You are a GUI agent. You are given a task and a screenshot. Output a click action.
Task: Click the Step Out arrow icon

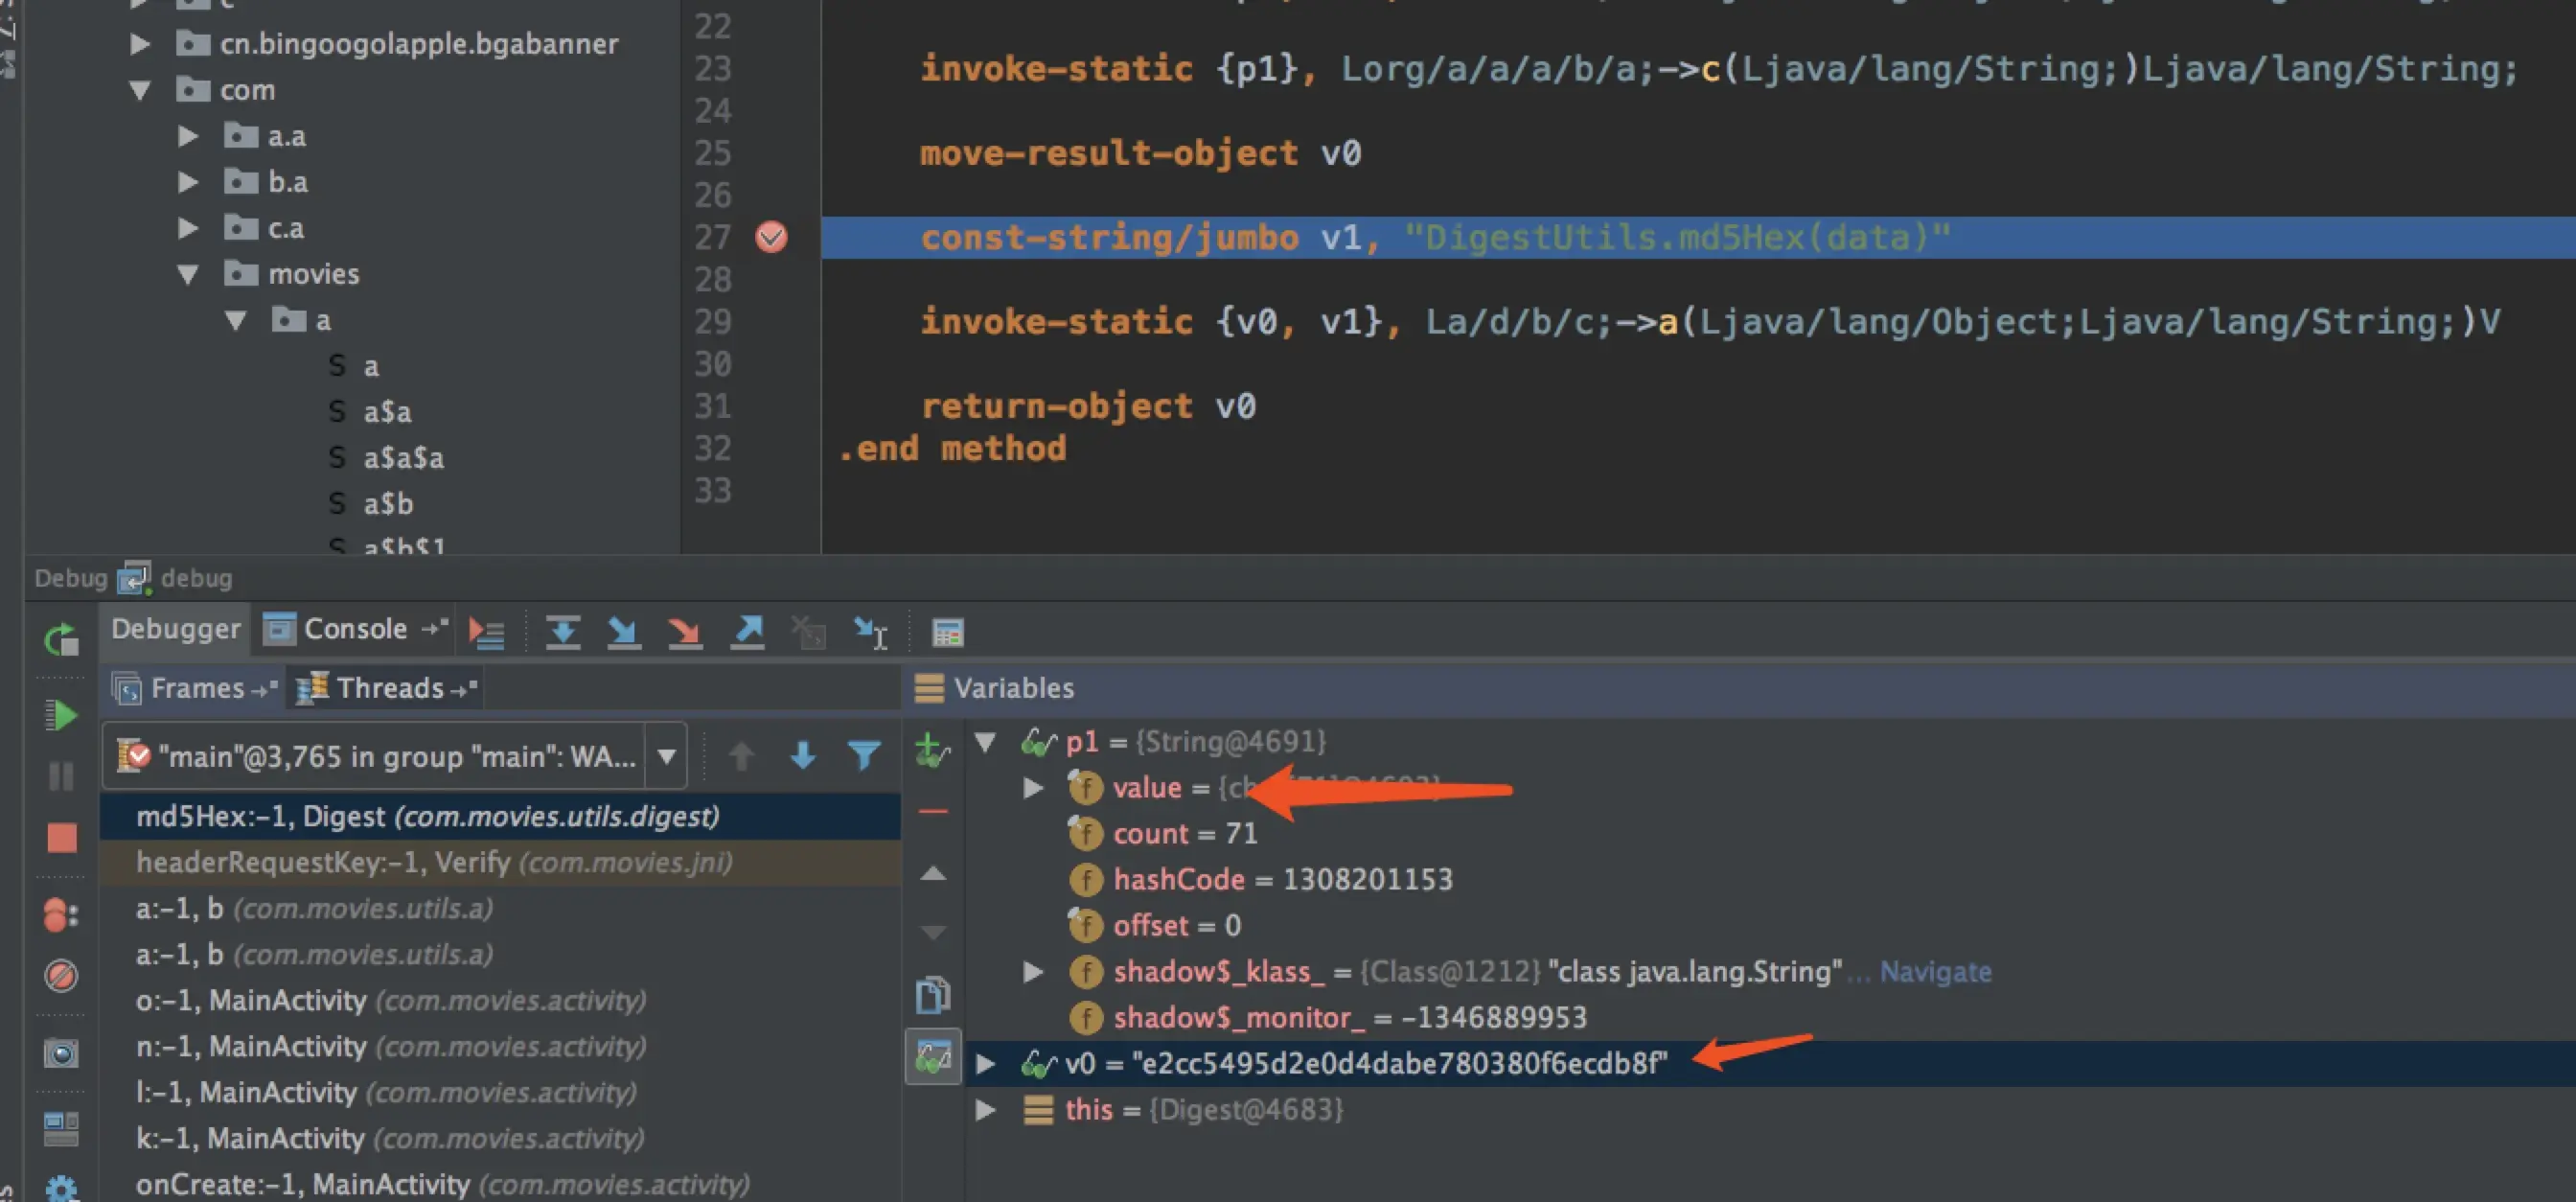(x=747, y=632)
